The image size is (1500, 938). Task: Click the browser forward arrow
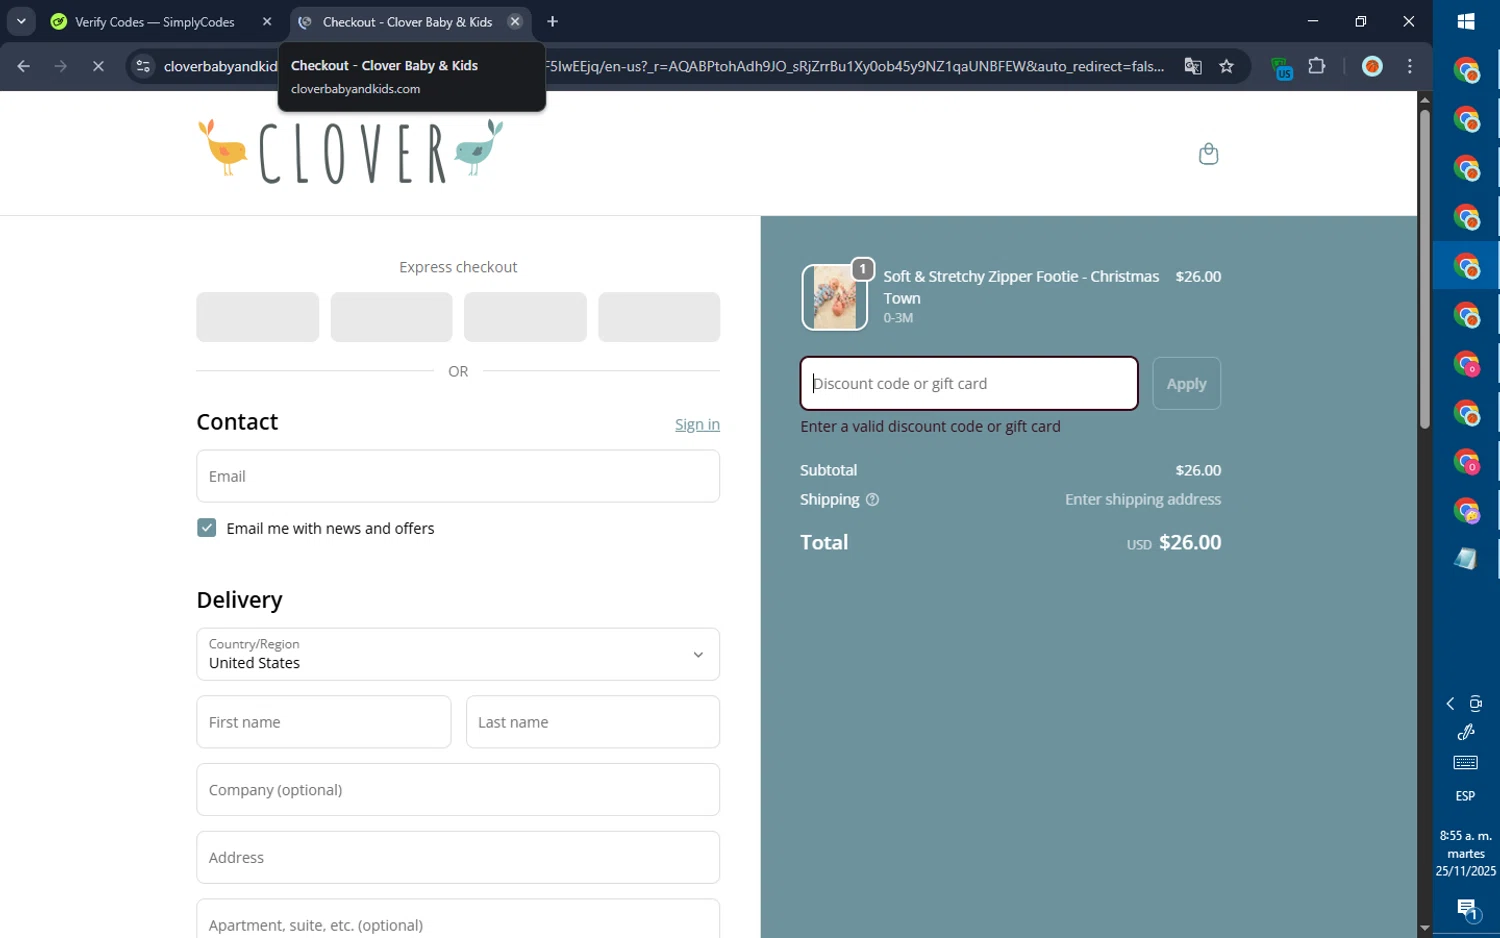click(61, 66)
